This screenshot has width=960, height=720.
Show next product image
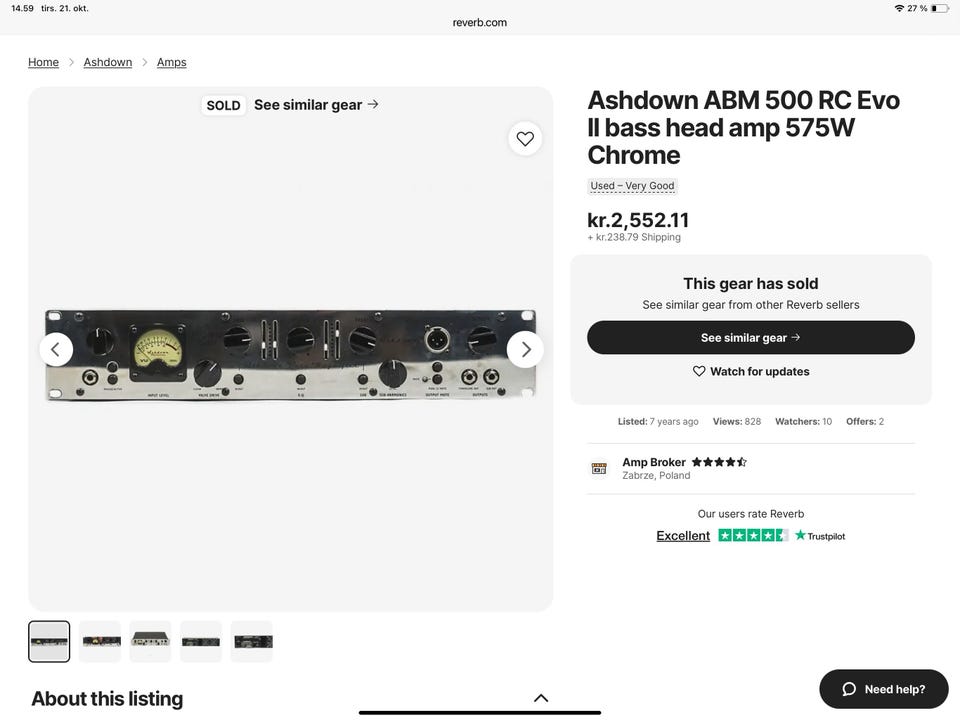(x=525, y=349)
